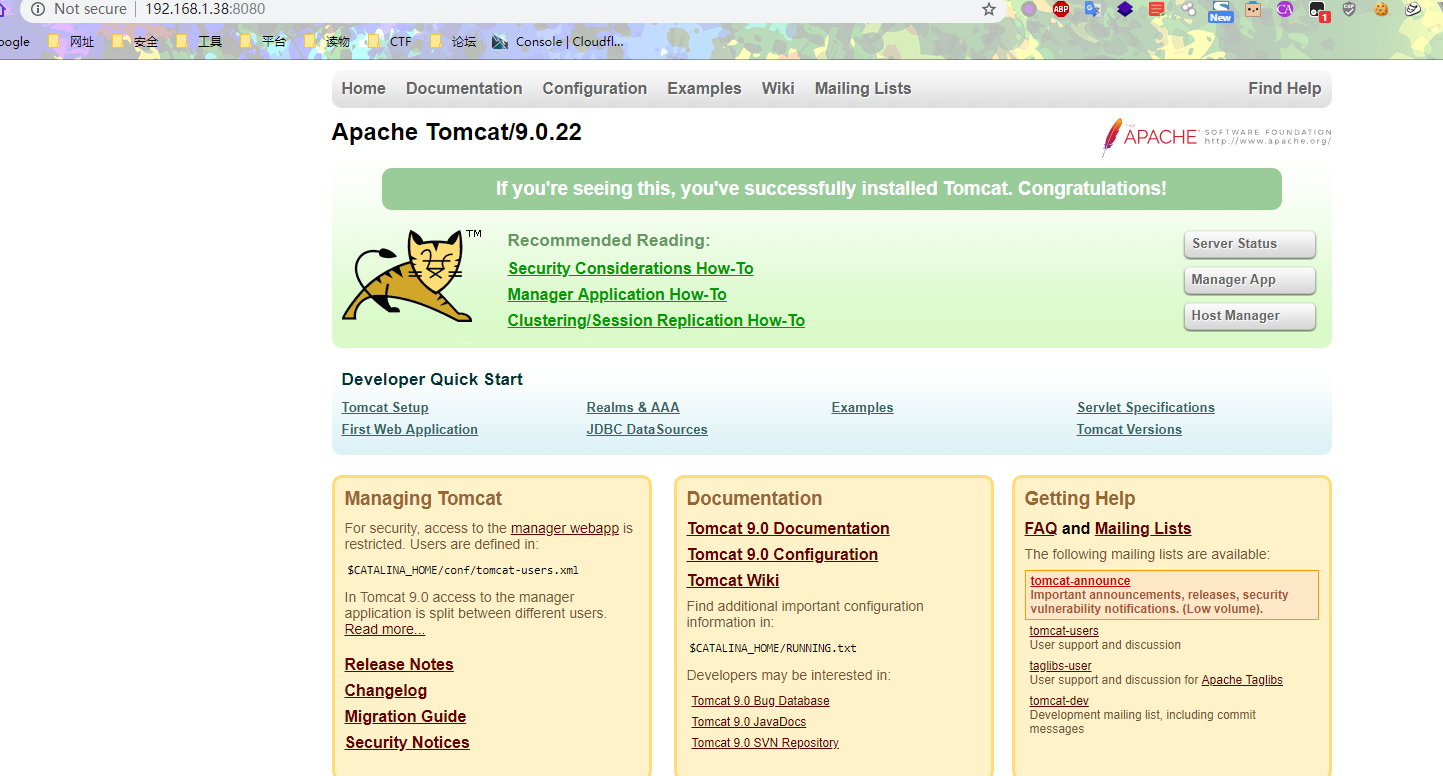Bookmark this page with the star icon

(x=989, y=9)
